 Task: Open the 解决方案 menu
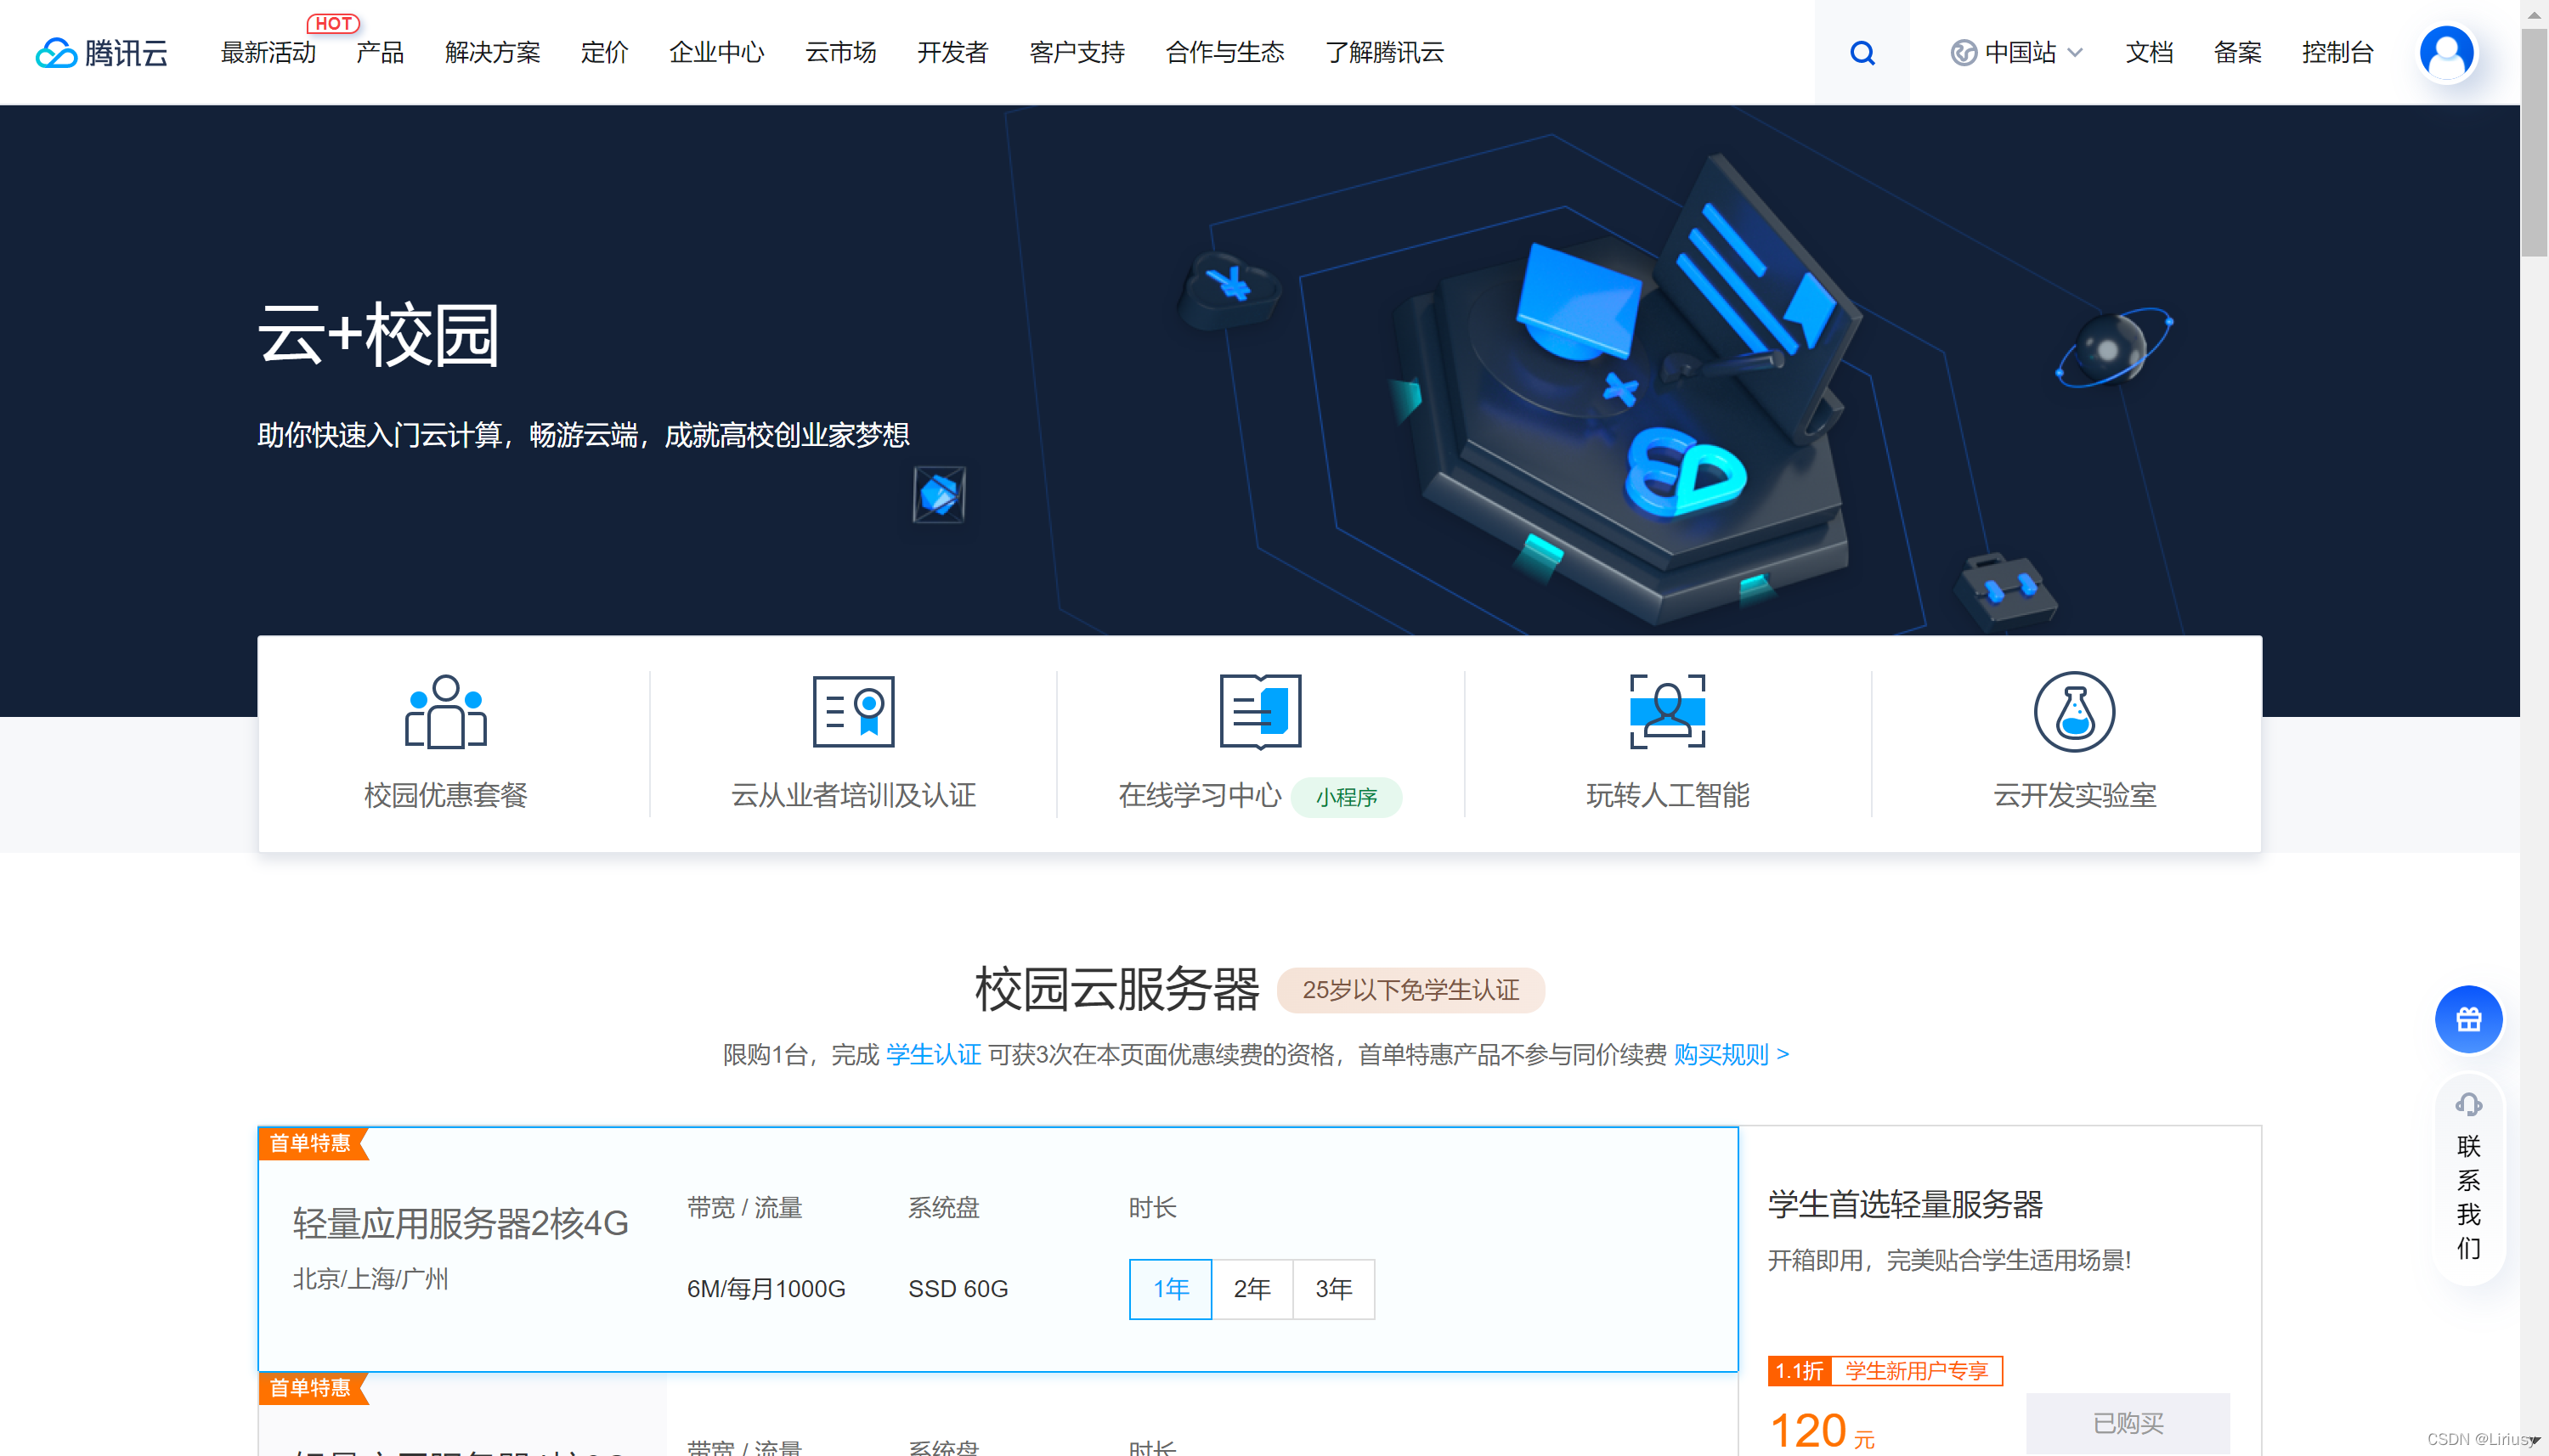[492, 52]
